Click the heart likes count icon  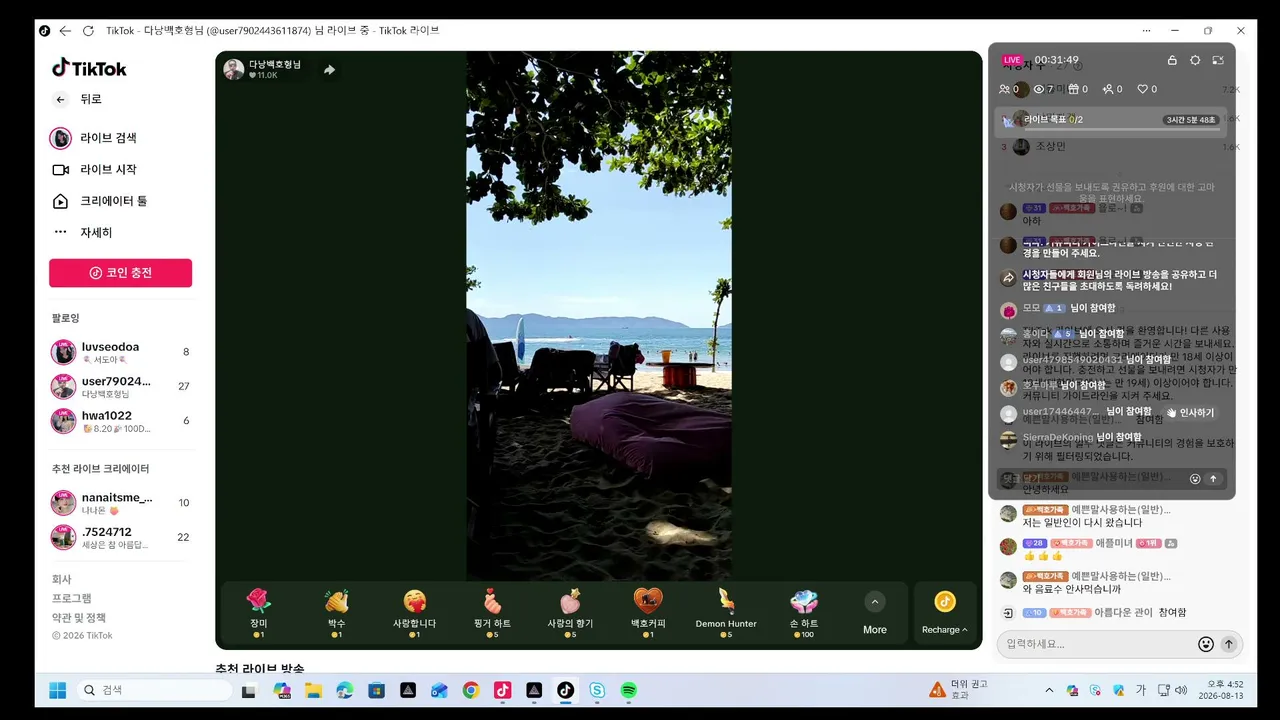pyautogui.click(x=1143, y=89)
